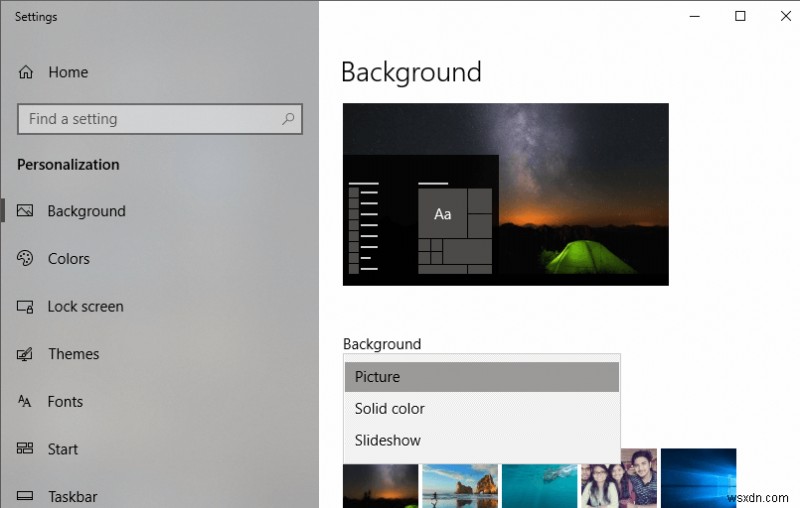This screenshot has height=508, width=800.
Task: Go to Lock screen settings
Action: (x=86, y=307)
